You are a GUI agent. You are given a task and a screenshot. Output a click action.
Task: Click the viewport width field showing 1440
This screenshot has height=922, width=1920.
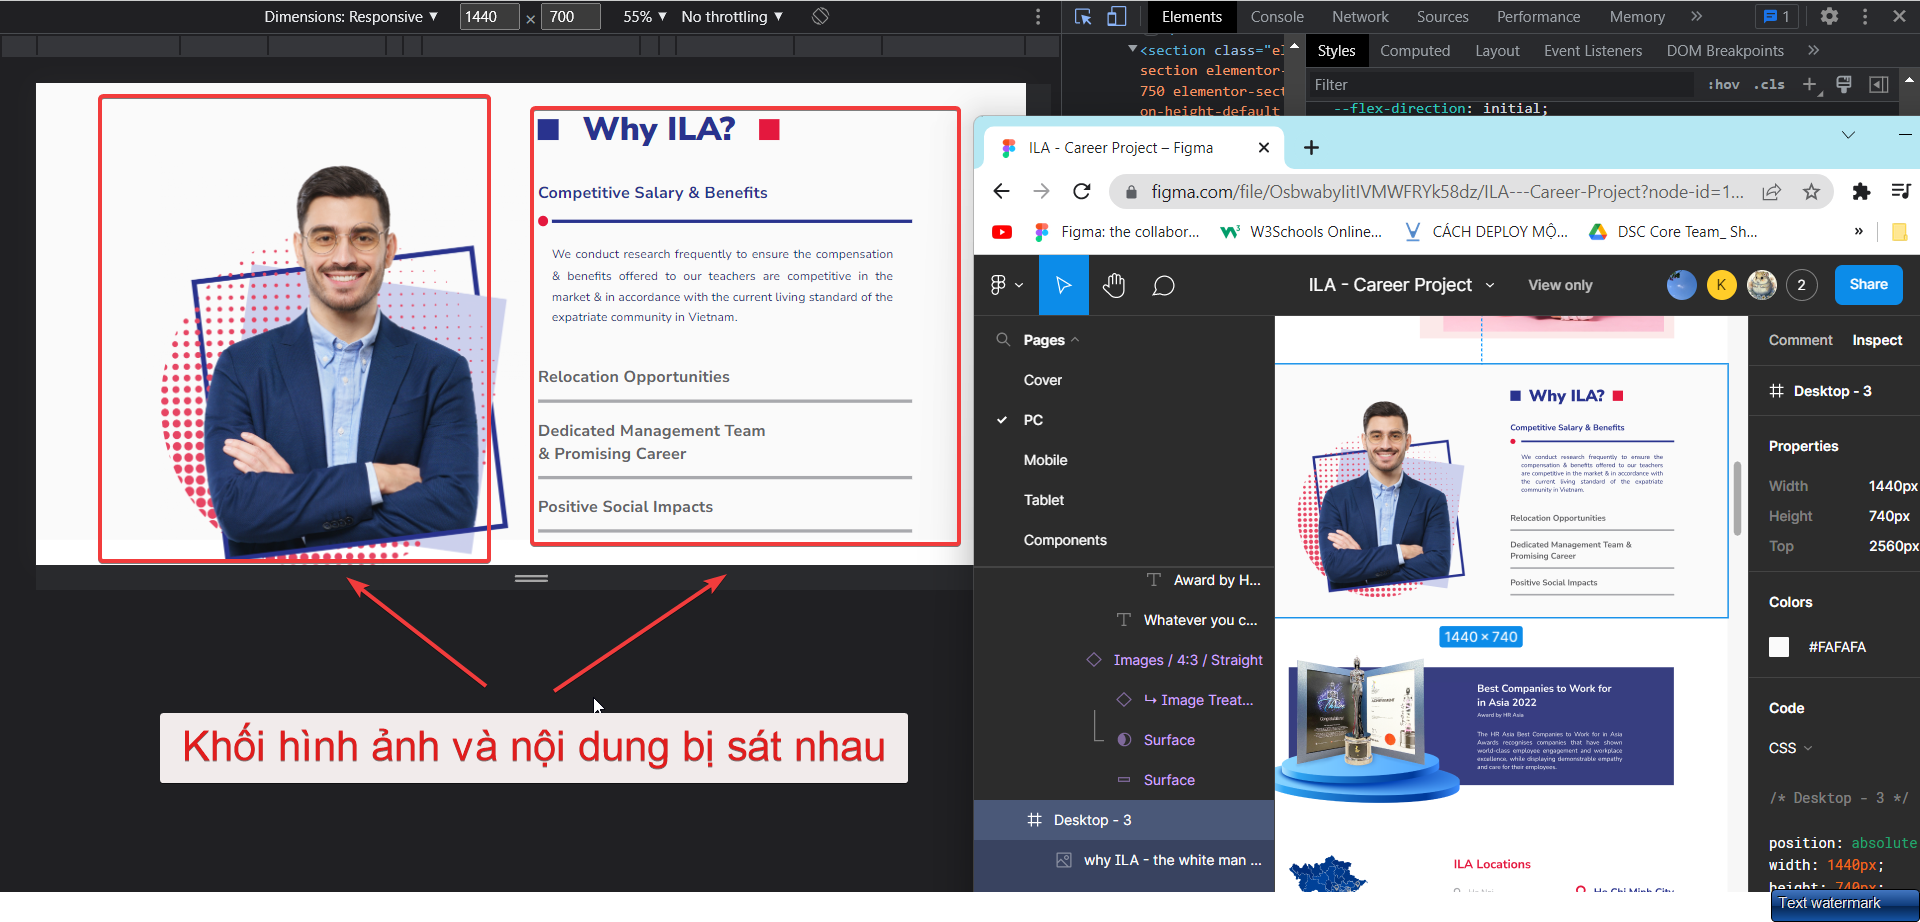[489, 16]
